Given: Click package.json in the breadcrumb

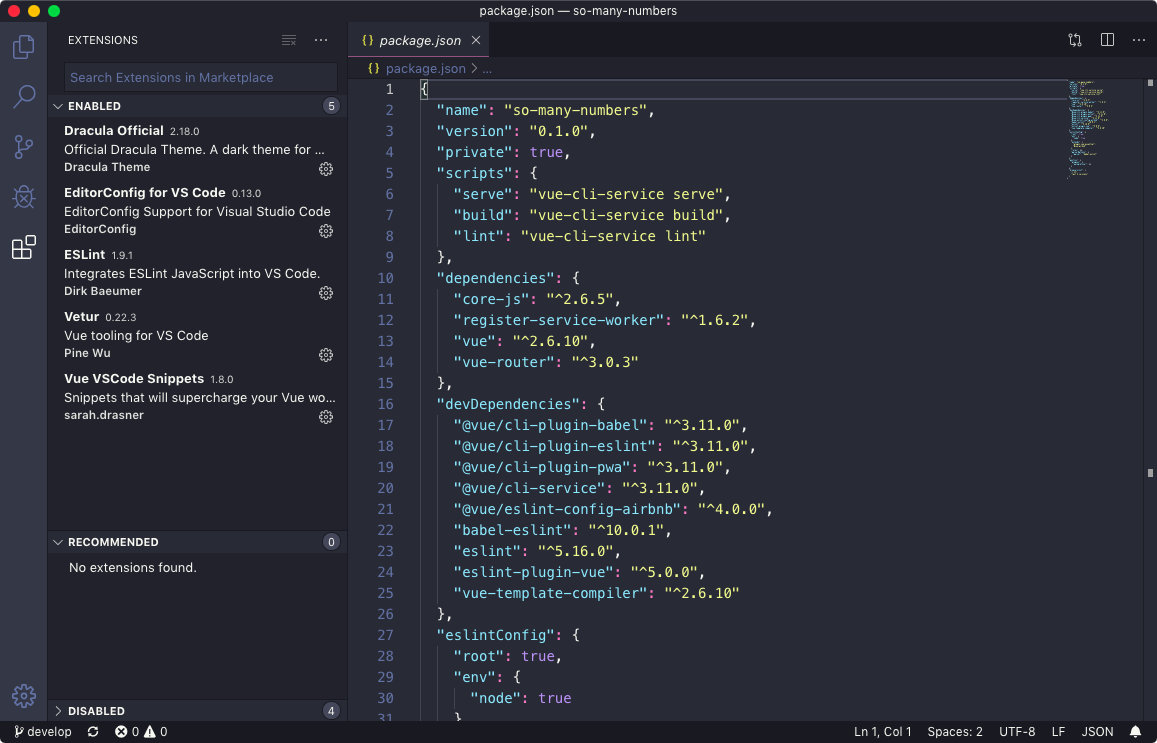Looking at the screenshot, I should coord(426,69).
